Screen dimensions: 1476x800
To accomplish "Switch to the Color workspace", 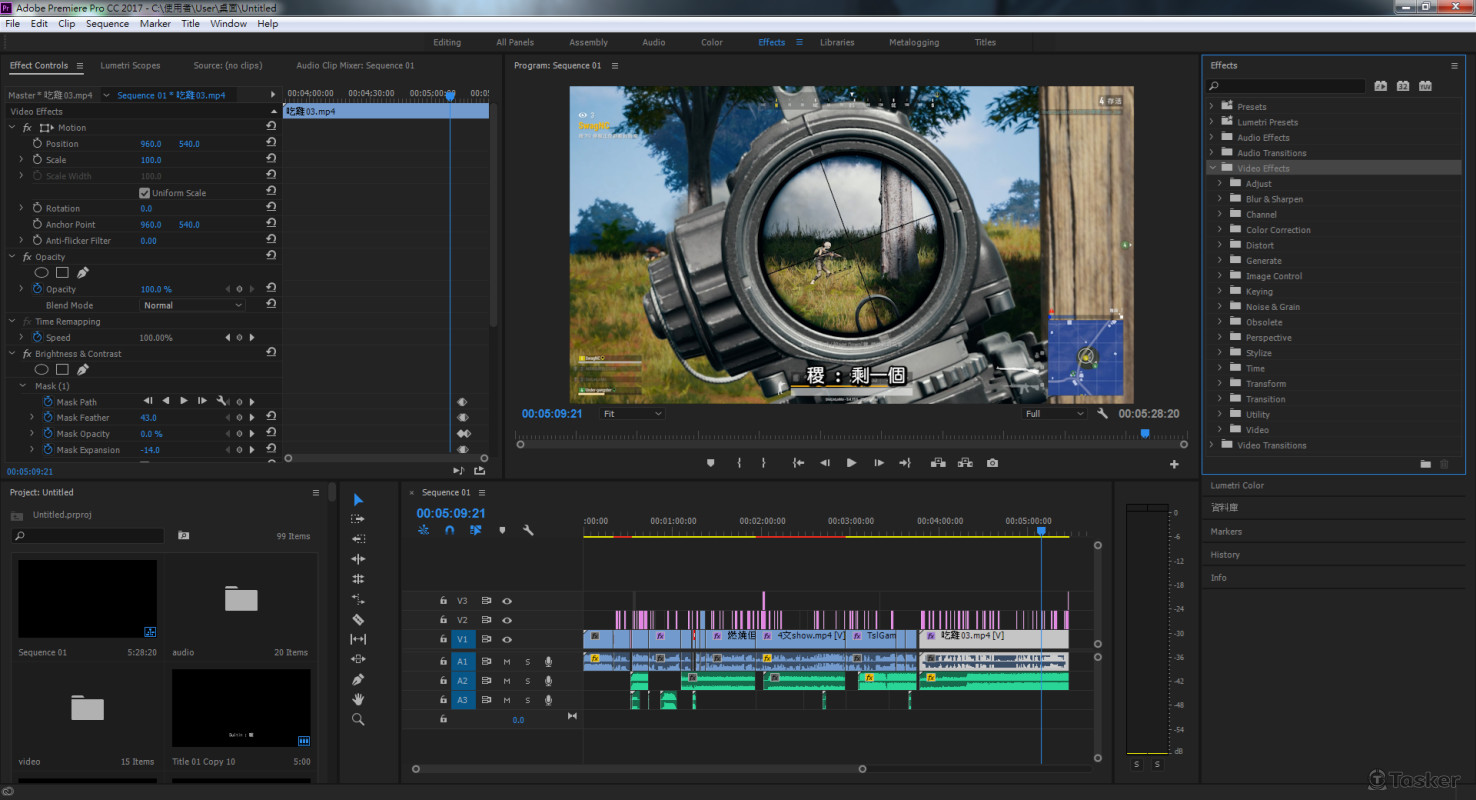I will [x=711, y=42].
